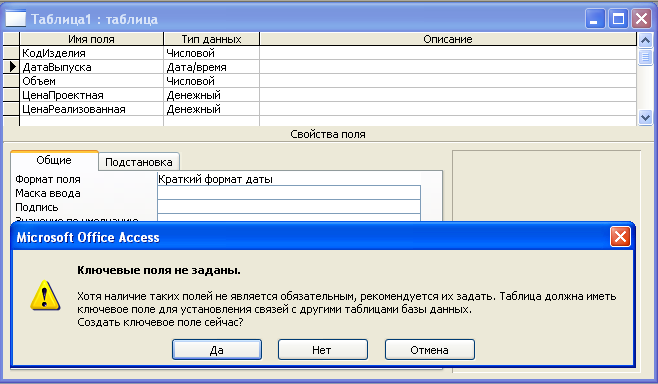
Task: Click the field list scrollbar thumb
Action: point(645,57)
